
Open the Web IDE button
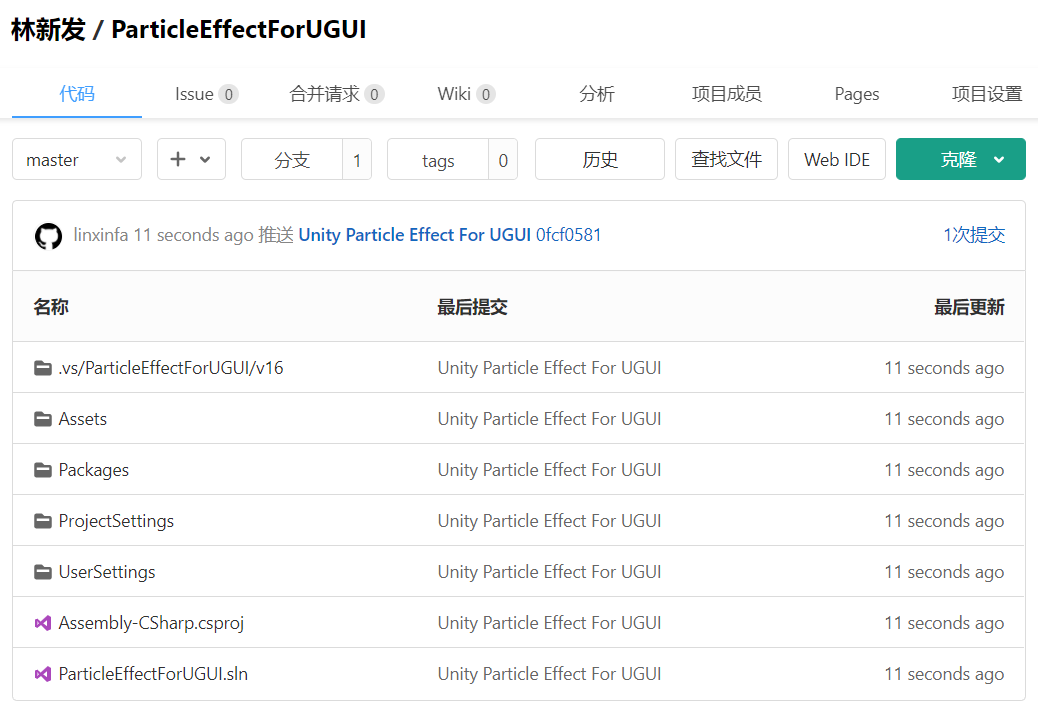click(x=837, y=159)
